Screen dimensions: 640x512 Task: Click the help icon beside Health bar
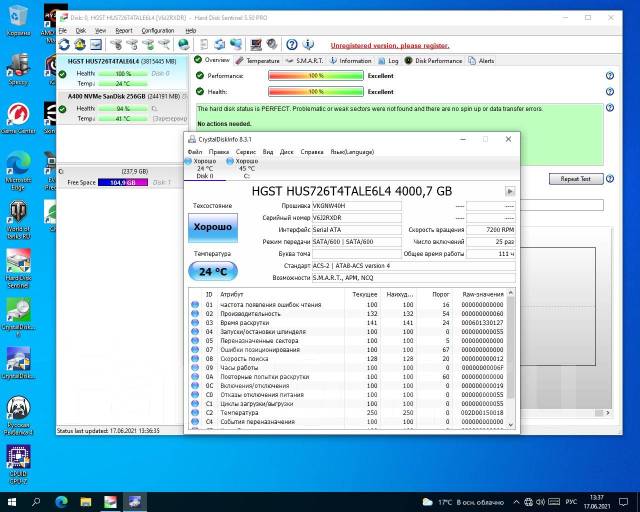point(609,91)
